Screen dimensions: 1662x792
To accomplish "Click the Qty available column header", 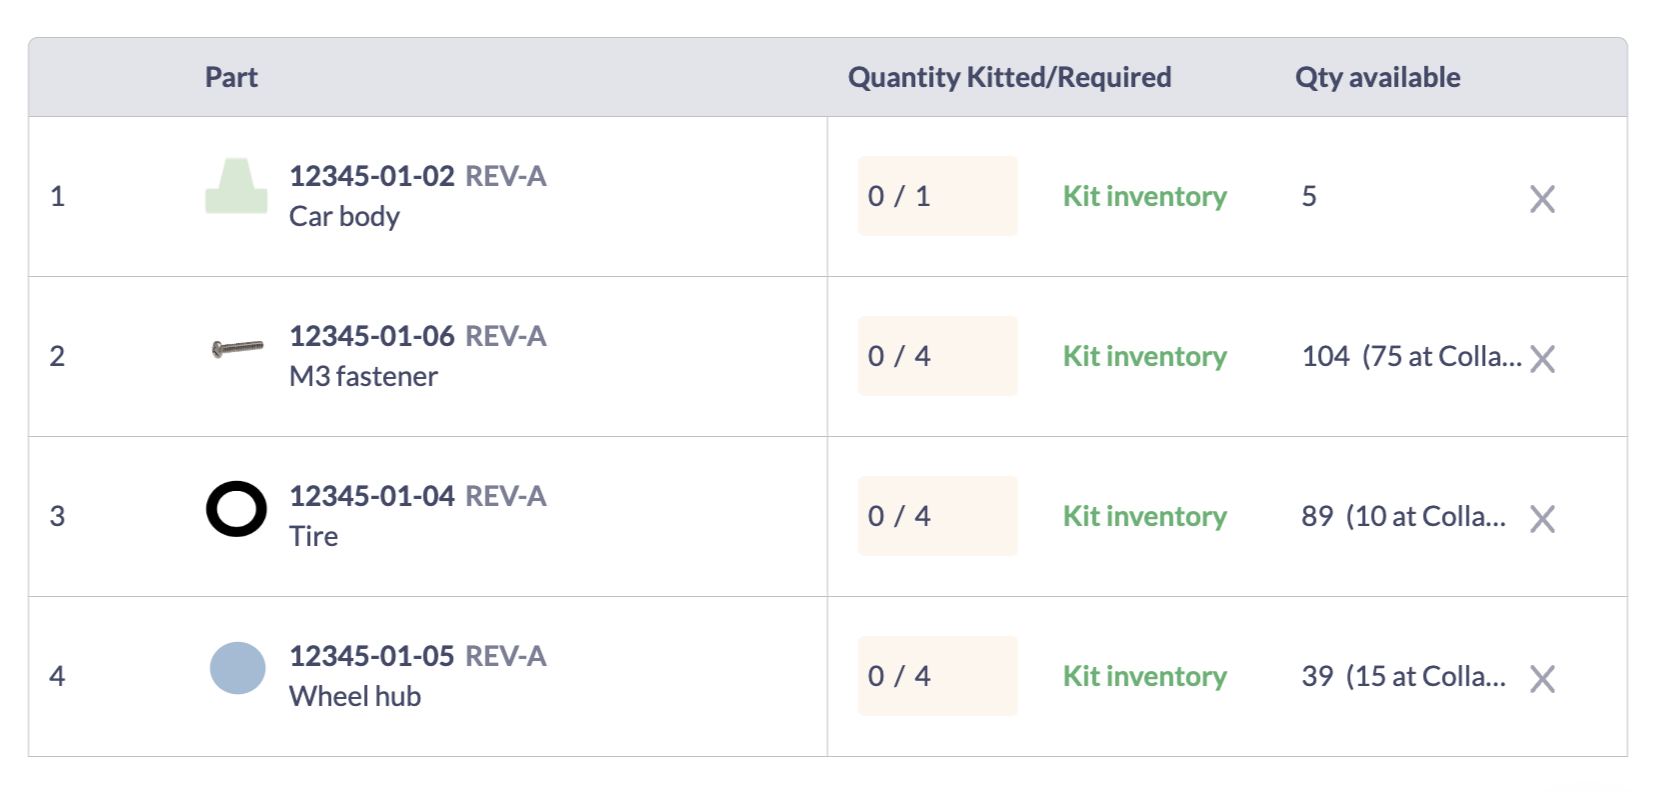I will [1377, 78].
